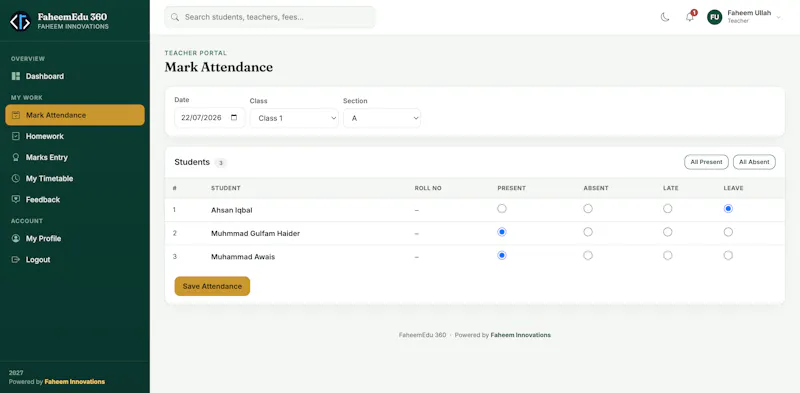Click the Dashboard grid icon in the sidebar

coord(16,76)
